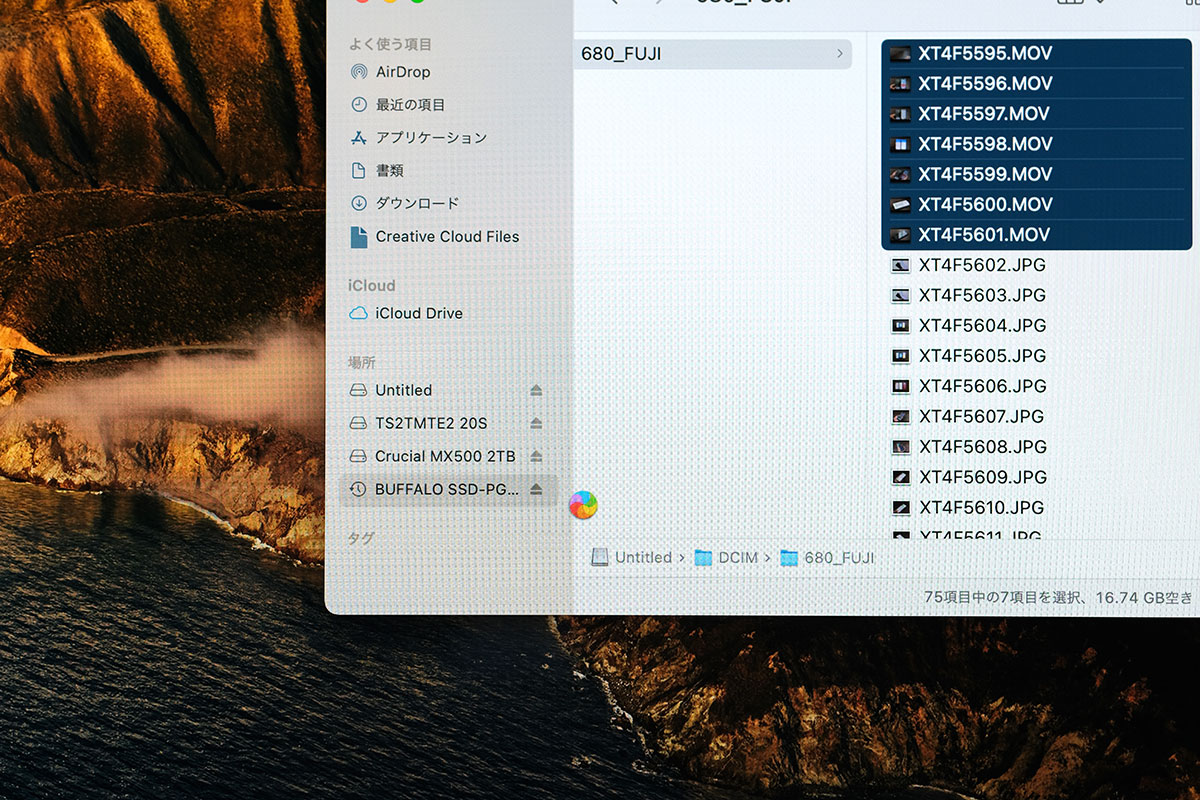Screen dimensions: 1200x800
Task: Click the status text 75項目中の7項目を選択
Action: click(1002, 597)
